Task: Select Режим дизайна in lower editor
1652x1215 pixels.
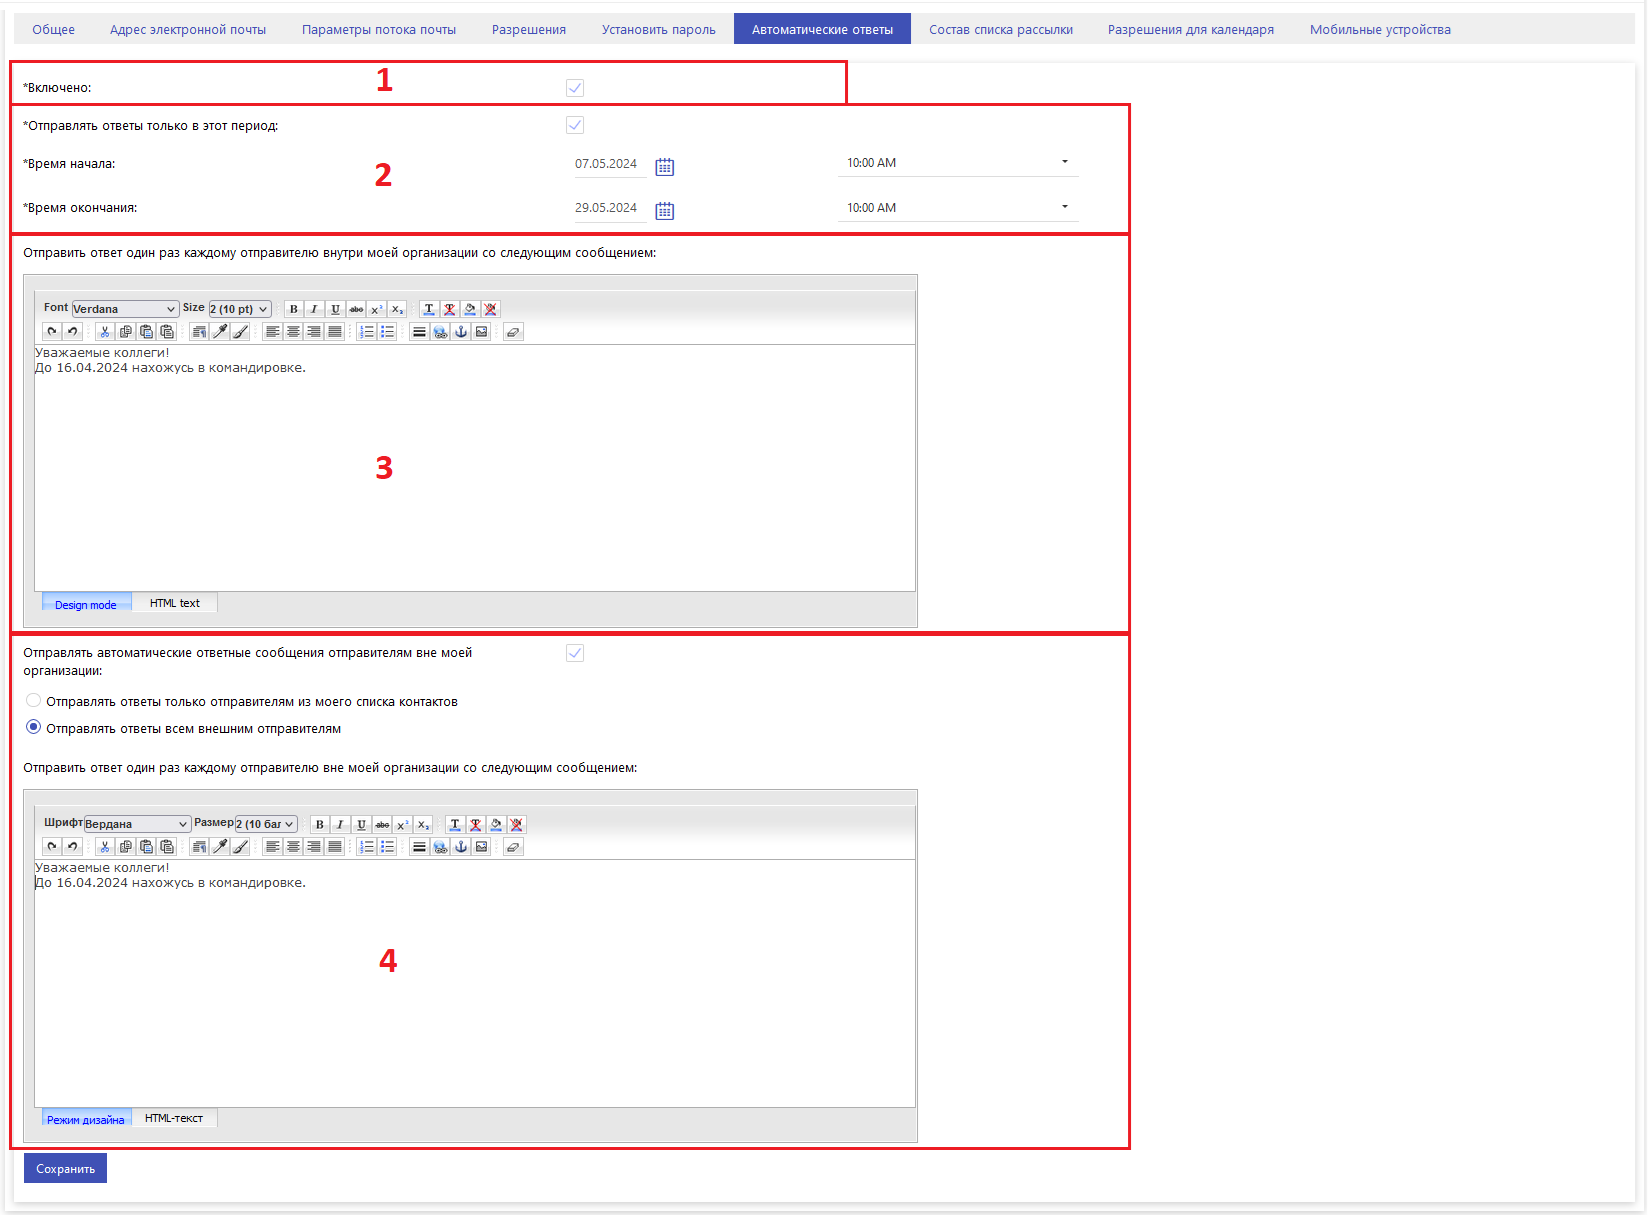Action: (x=86, y=1119)
